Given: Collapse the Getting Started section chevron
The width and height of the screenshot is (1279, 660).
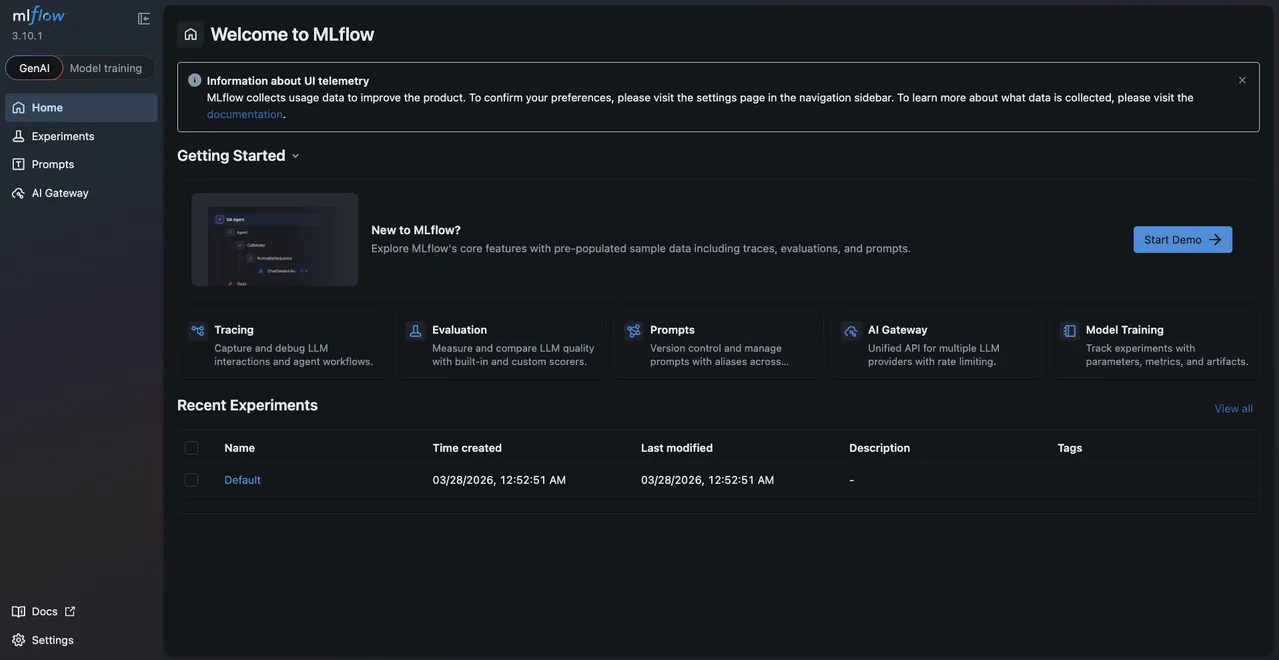Looking at the screenshot, I should (x=295, y=156).
